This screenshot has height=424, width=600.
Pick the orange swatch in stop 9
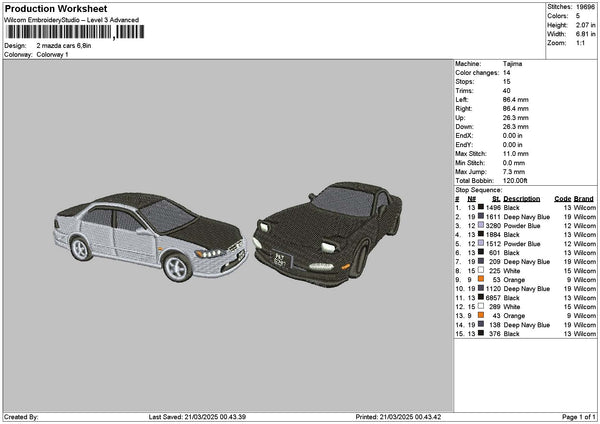(482, 279)
